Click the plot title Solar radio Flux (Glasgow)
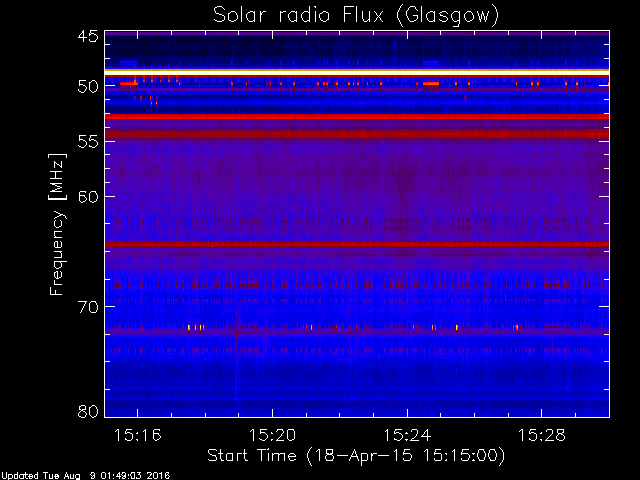The height and width of the screenshot is (480, 640). (356, 16)
